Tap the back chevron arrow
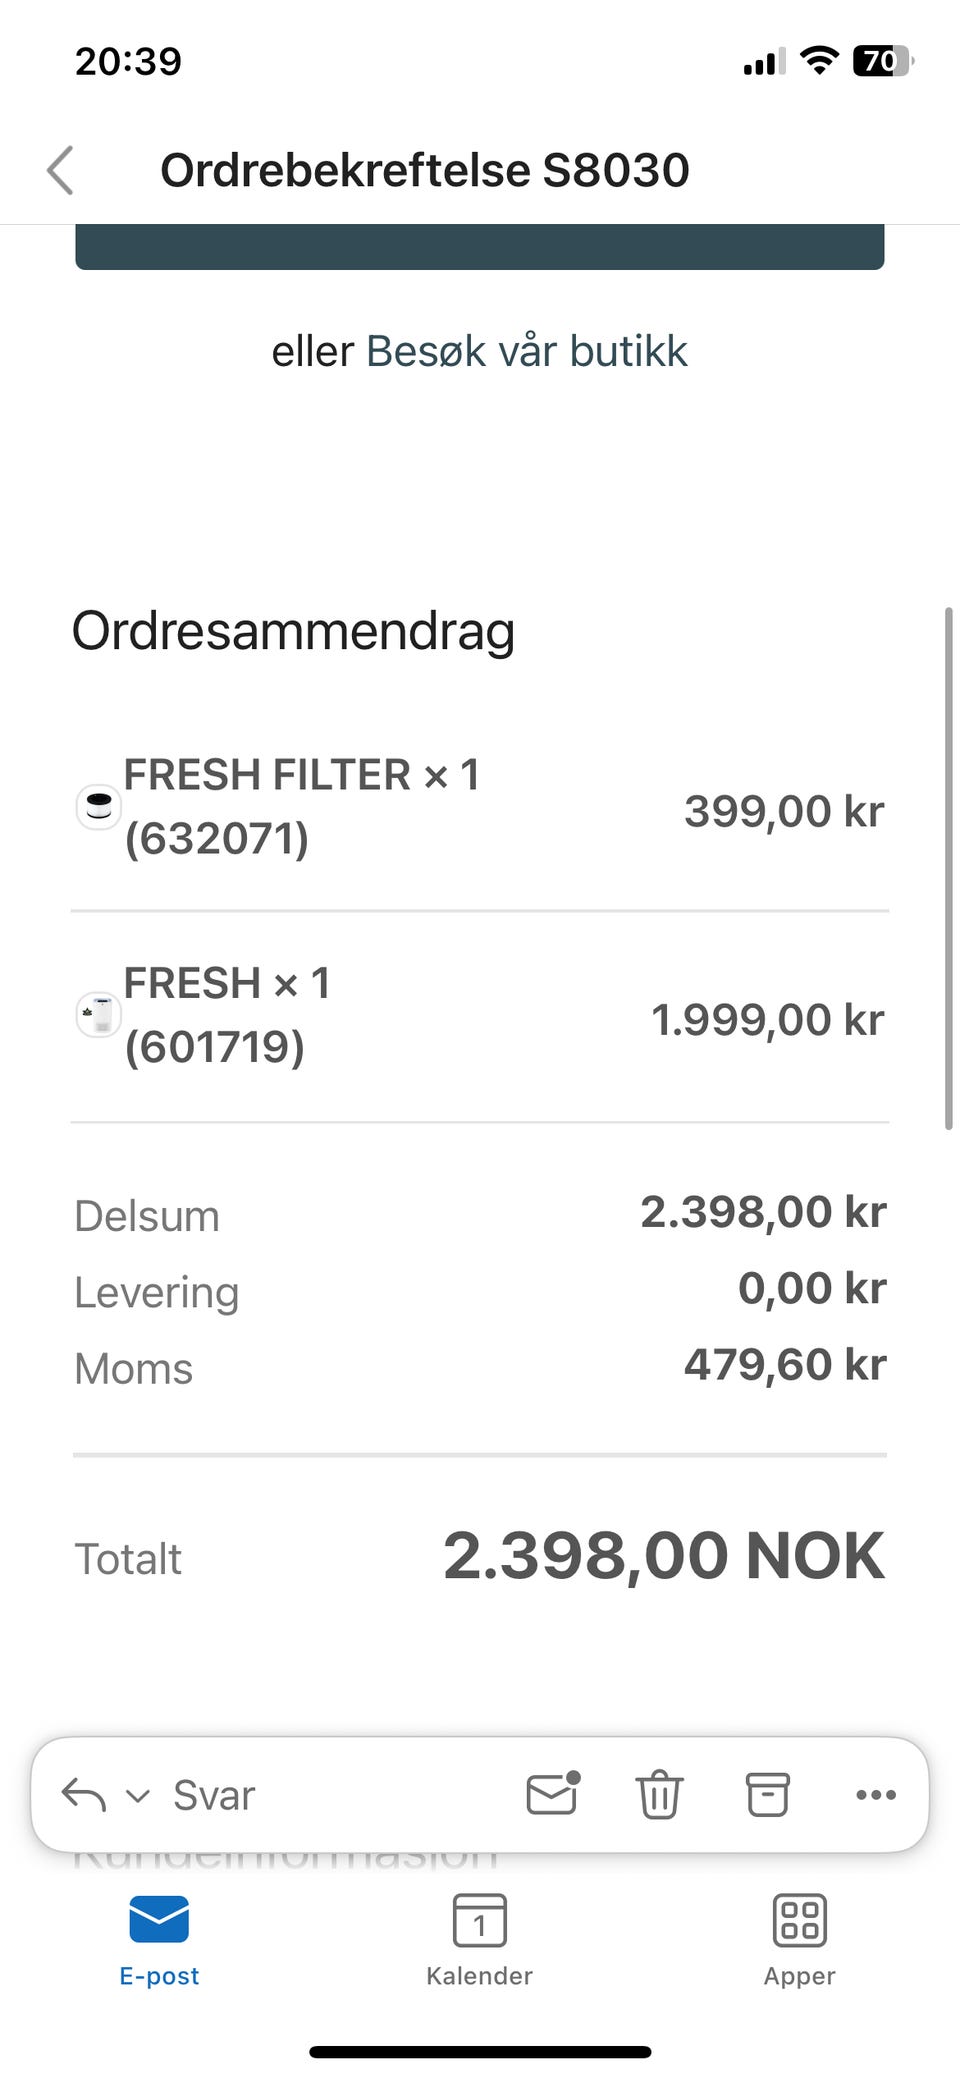Screen dimensions: 960x2078 [x=61, y=170]
